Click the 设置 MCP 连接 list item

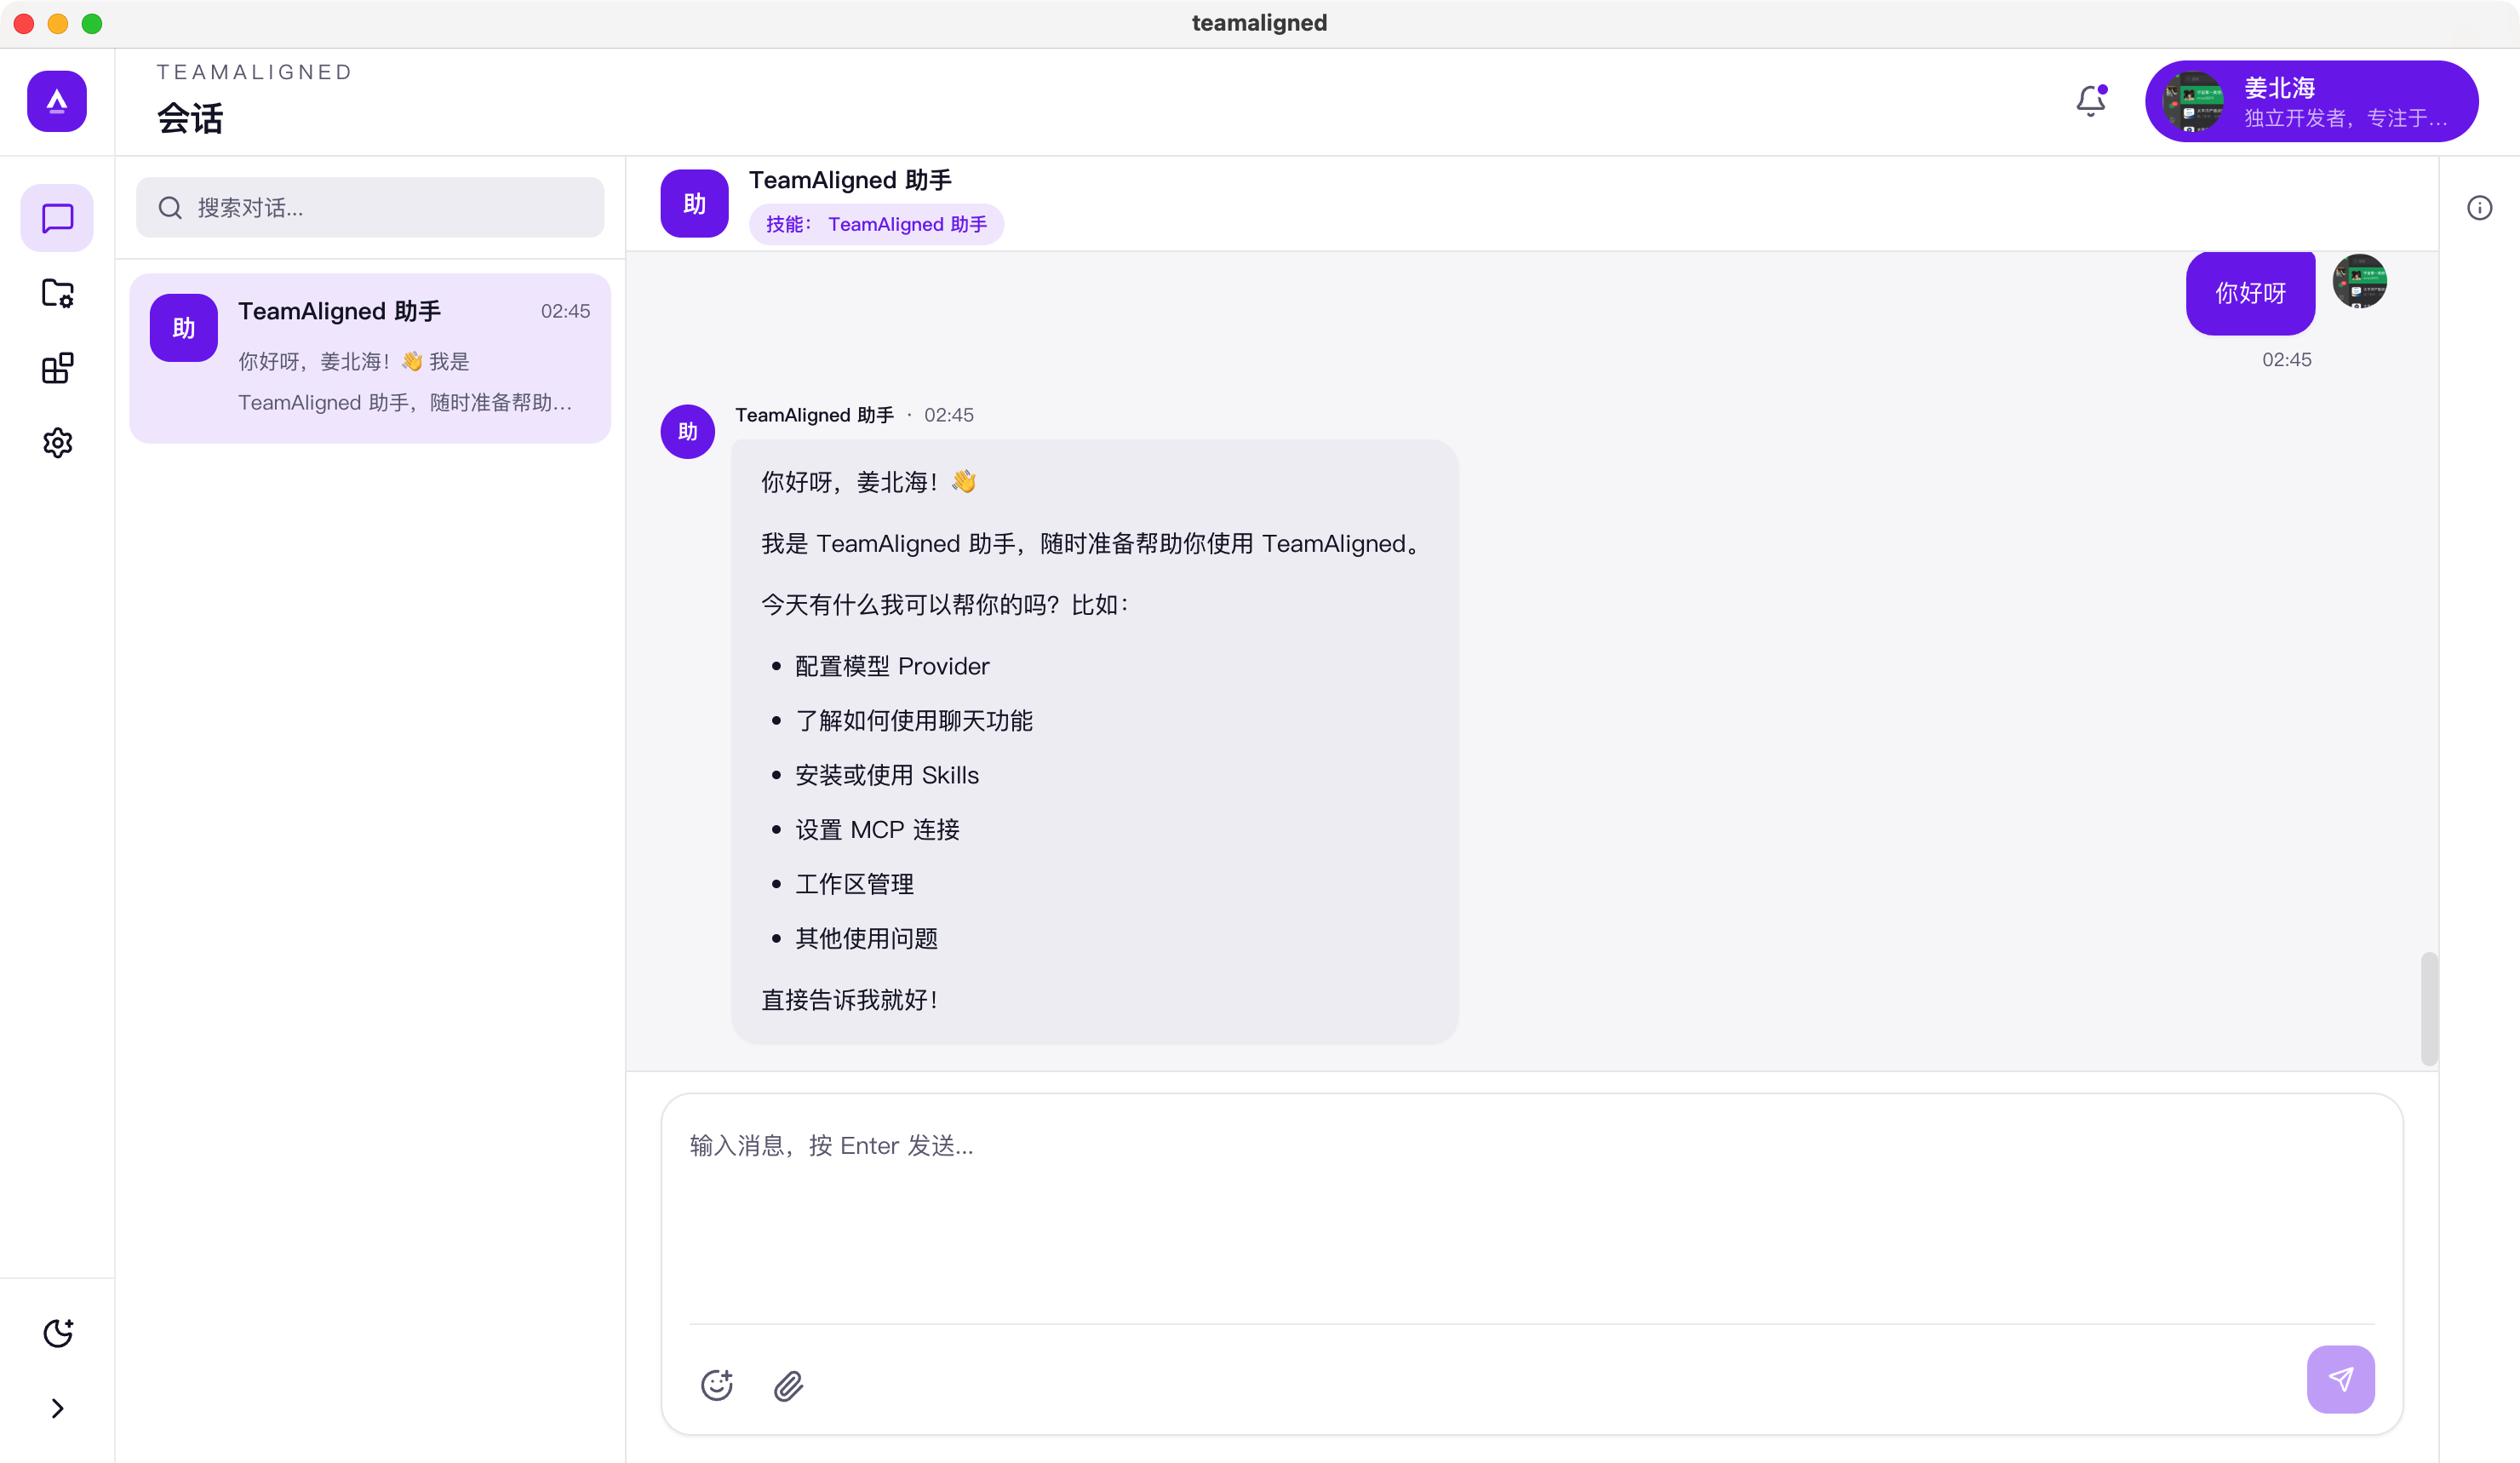(x=877, y=829)
